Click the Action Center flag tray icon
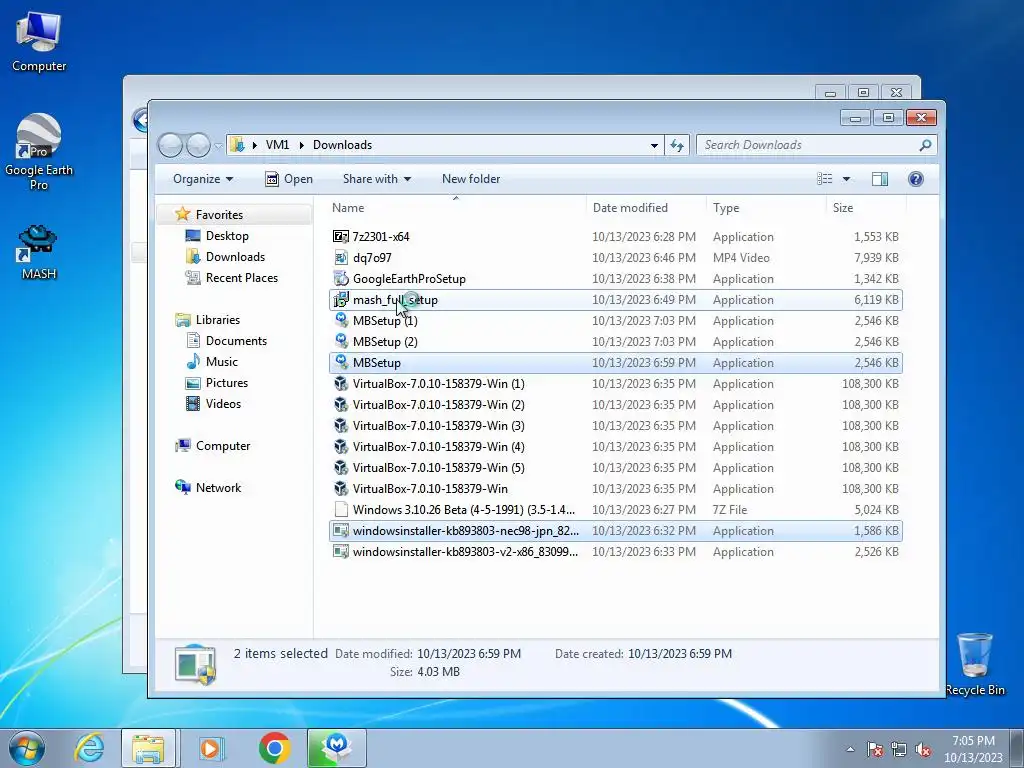Image resolution: width=1024 pixels, height=768 pixels. [x=875, y=750]
